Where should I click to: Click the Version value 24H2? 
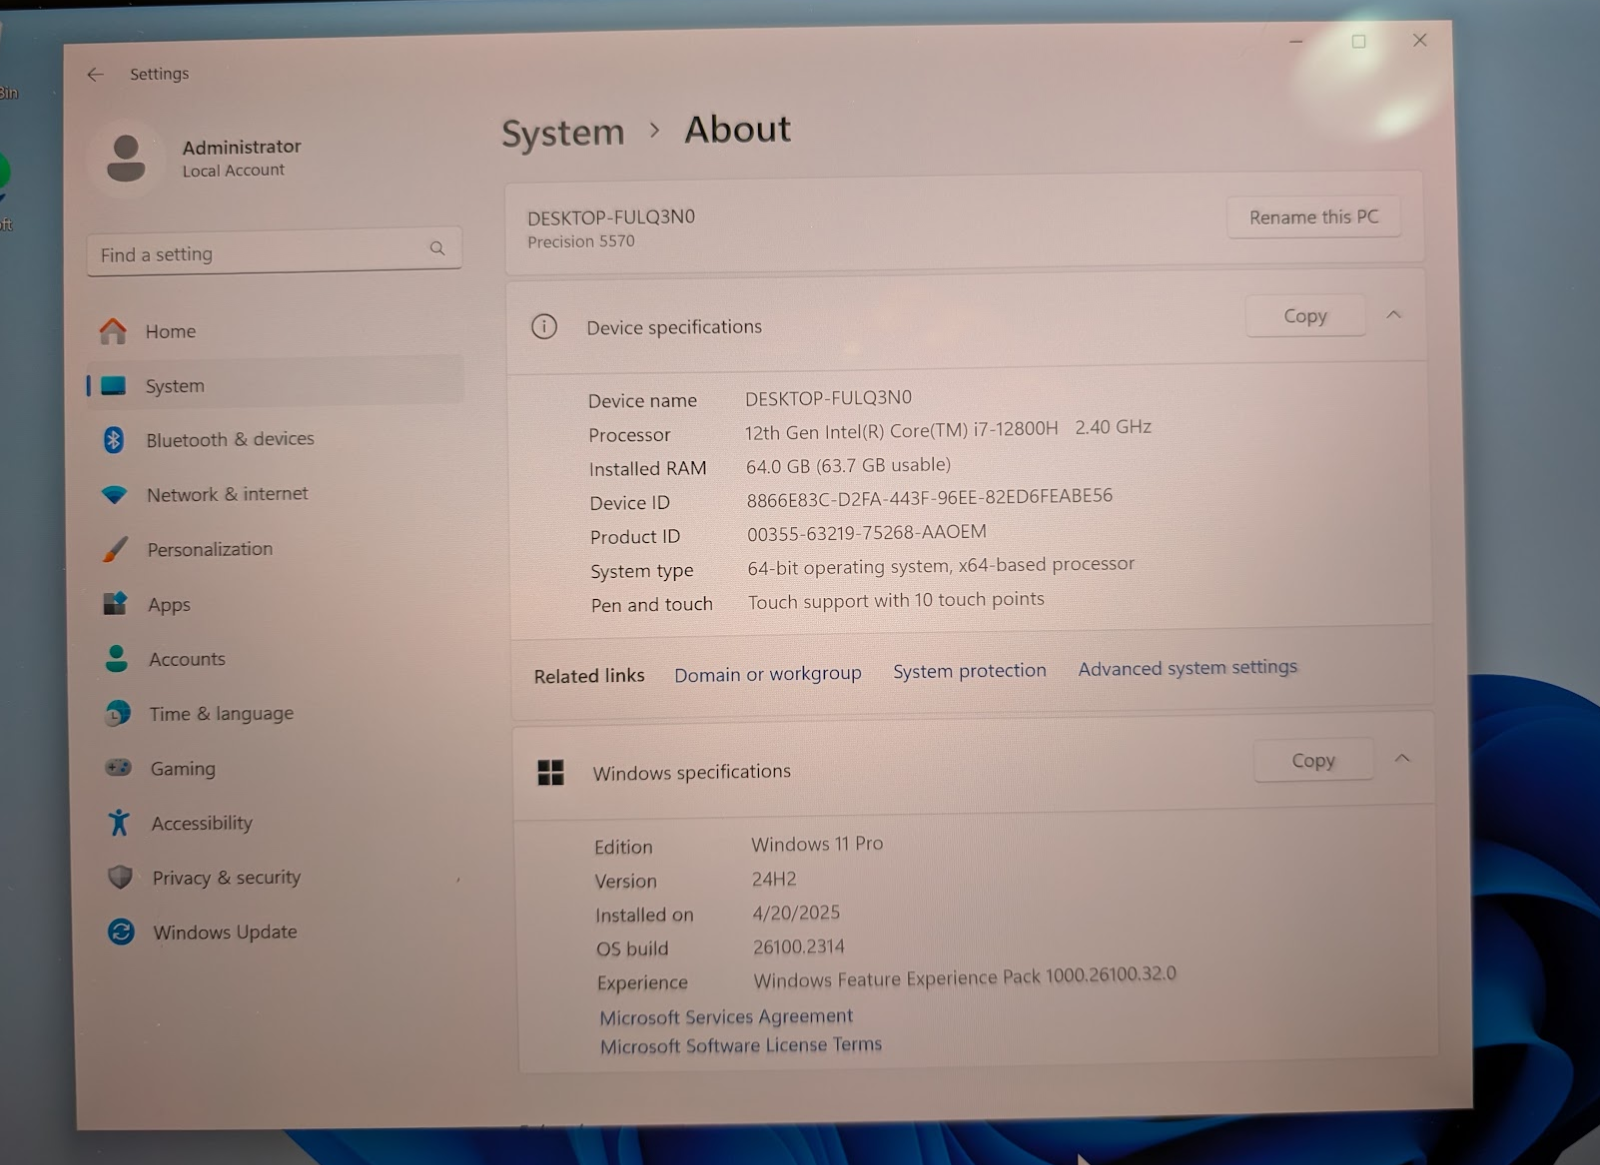tap(774, 880)
